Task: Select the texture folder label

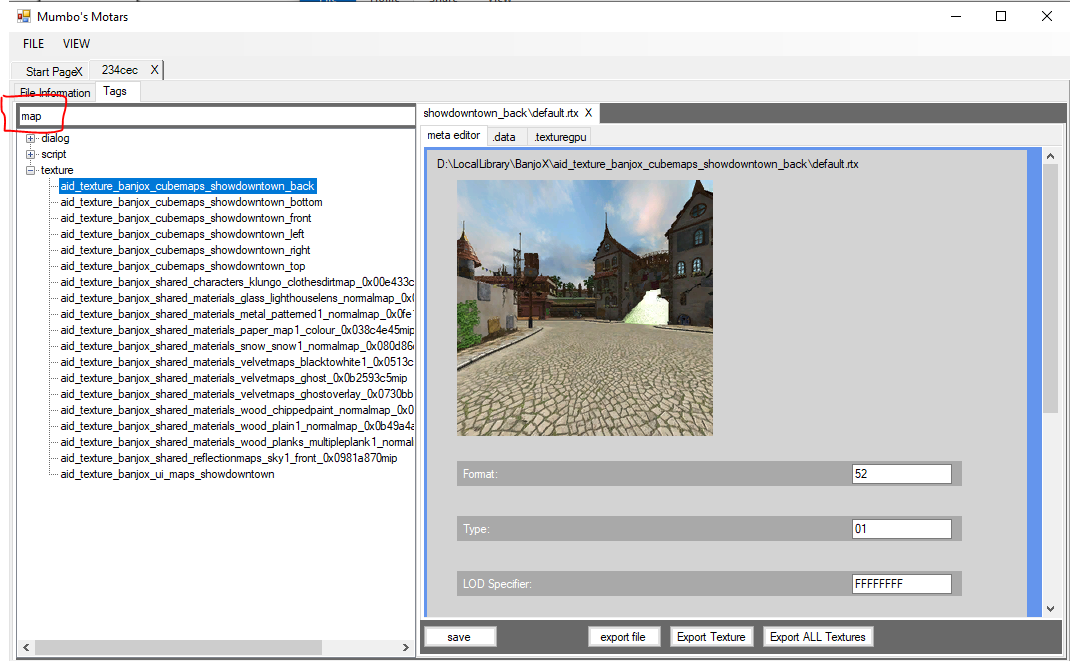Action: coord(57,170)
